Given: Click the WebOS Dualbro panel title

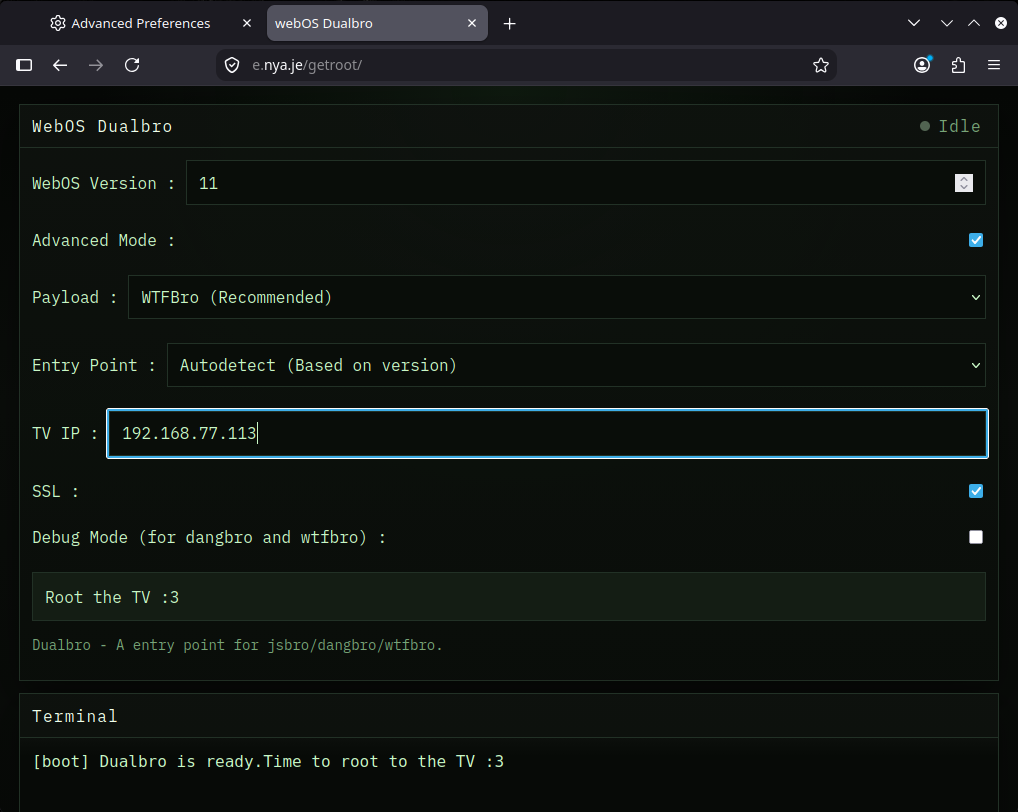Looking at the screenshot, I should (x=102, y=126).
